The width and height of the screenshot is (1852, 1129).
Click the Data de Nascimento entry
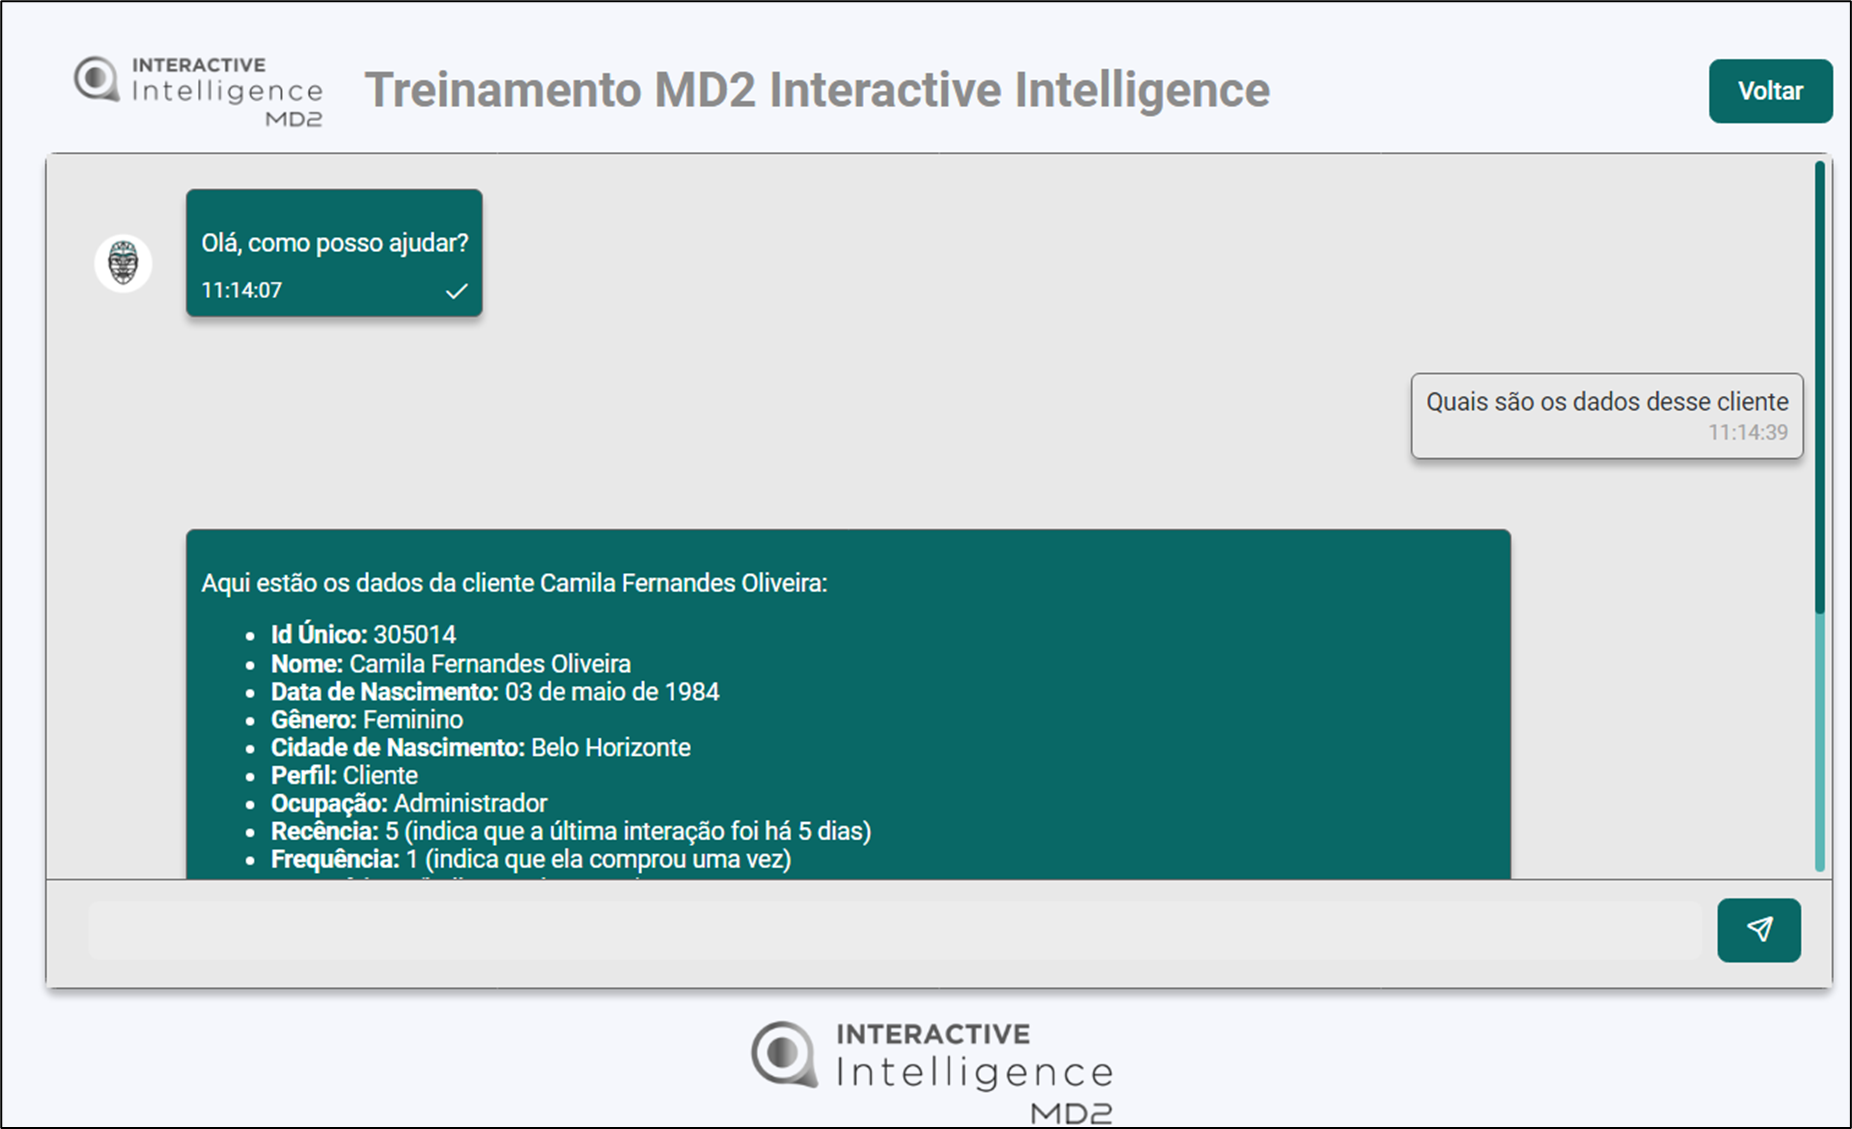point(494,692)
